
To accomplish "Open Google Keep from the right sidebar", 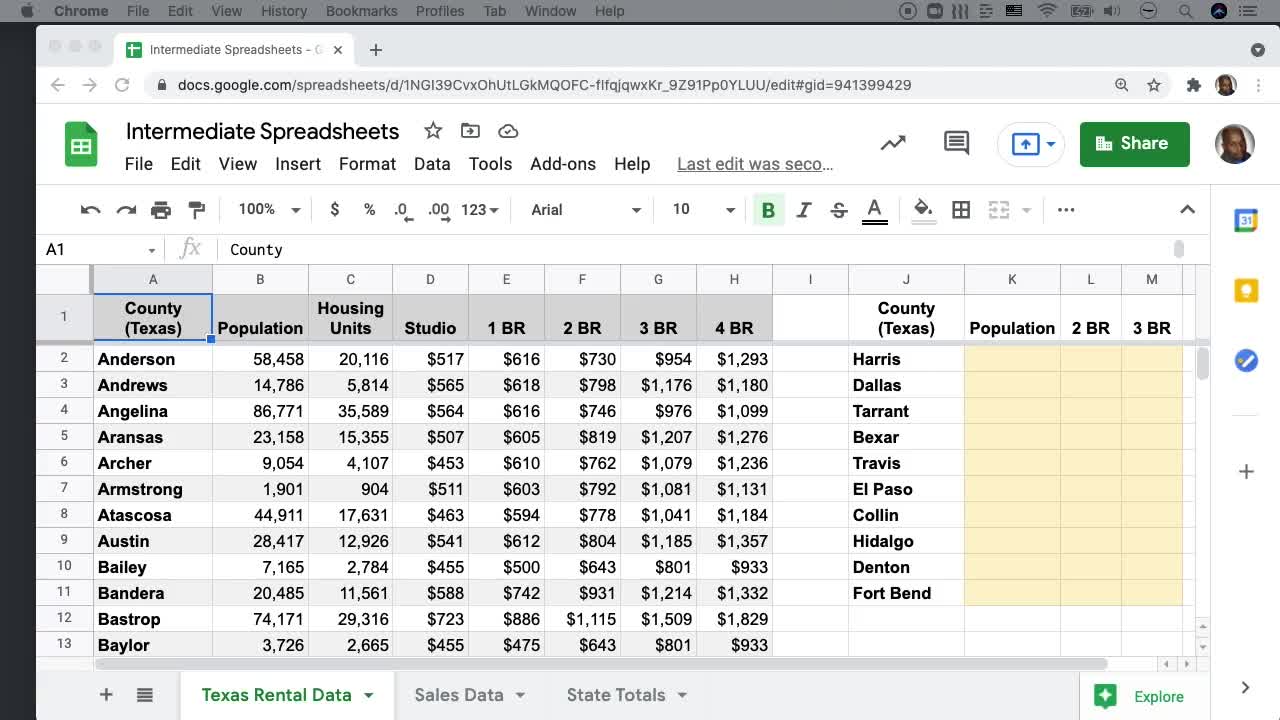I will point(1245,289).
